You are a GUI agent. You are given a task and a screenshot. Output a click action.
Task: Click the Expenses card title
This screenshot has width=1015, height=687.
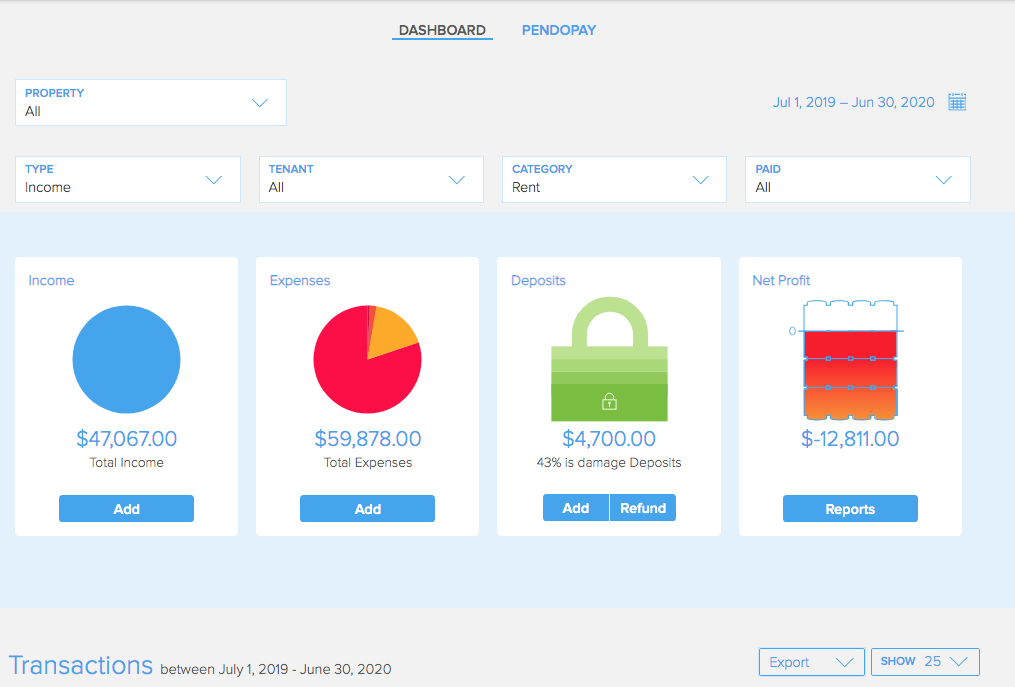coord(300,280)
